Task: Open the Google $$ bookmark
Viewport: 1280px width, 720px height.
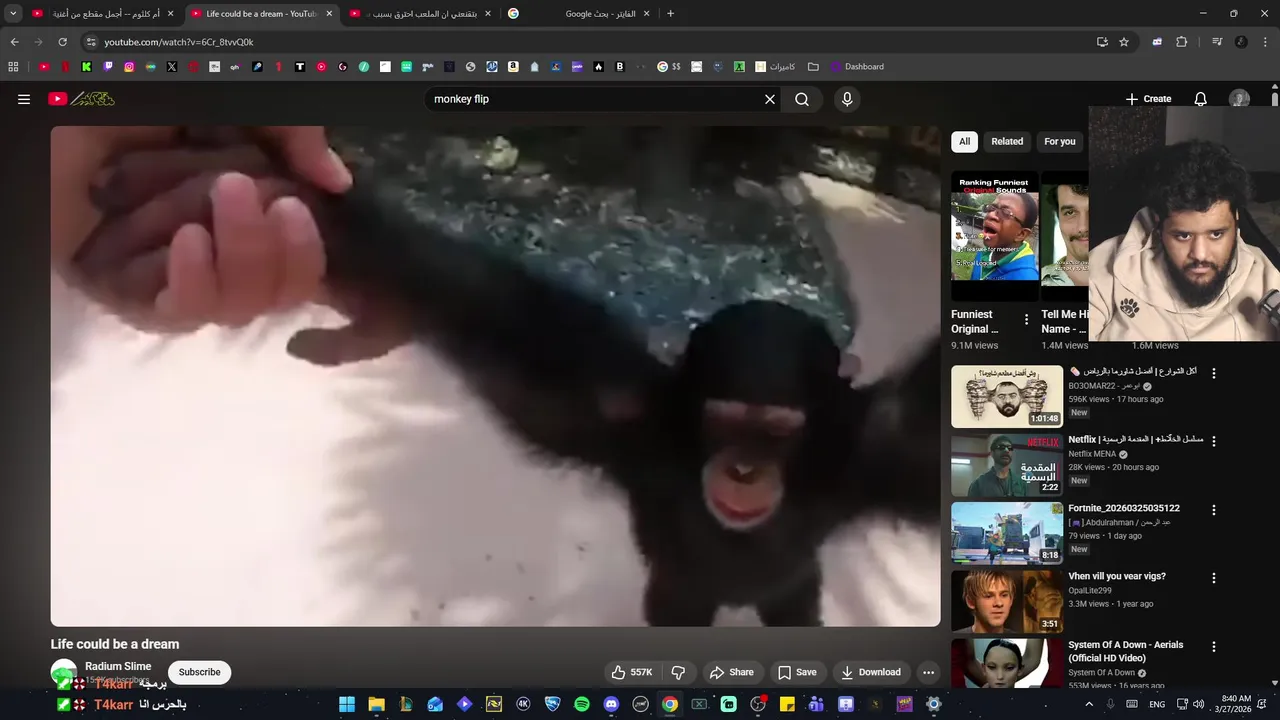Action: pyautogui.click(x=669, y=67)
